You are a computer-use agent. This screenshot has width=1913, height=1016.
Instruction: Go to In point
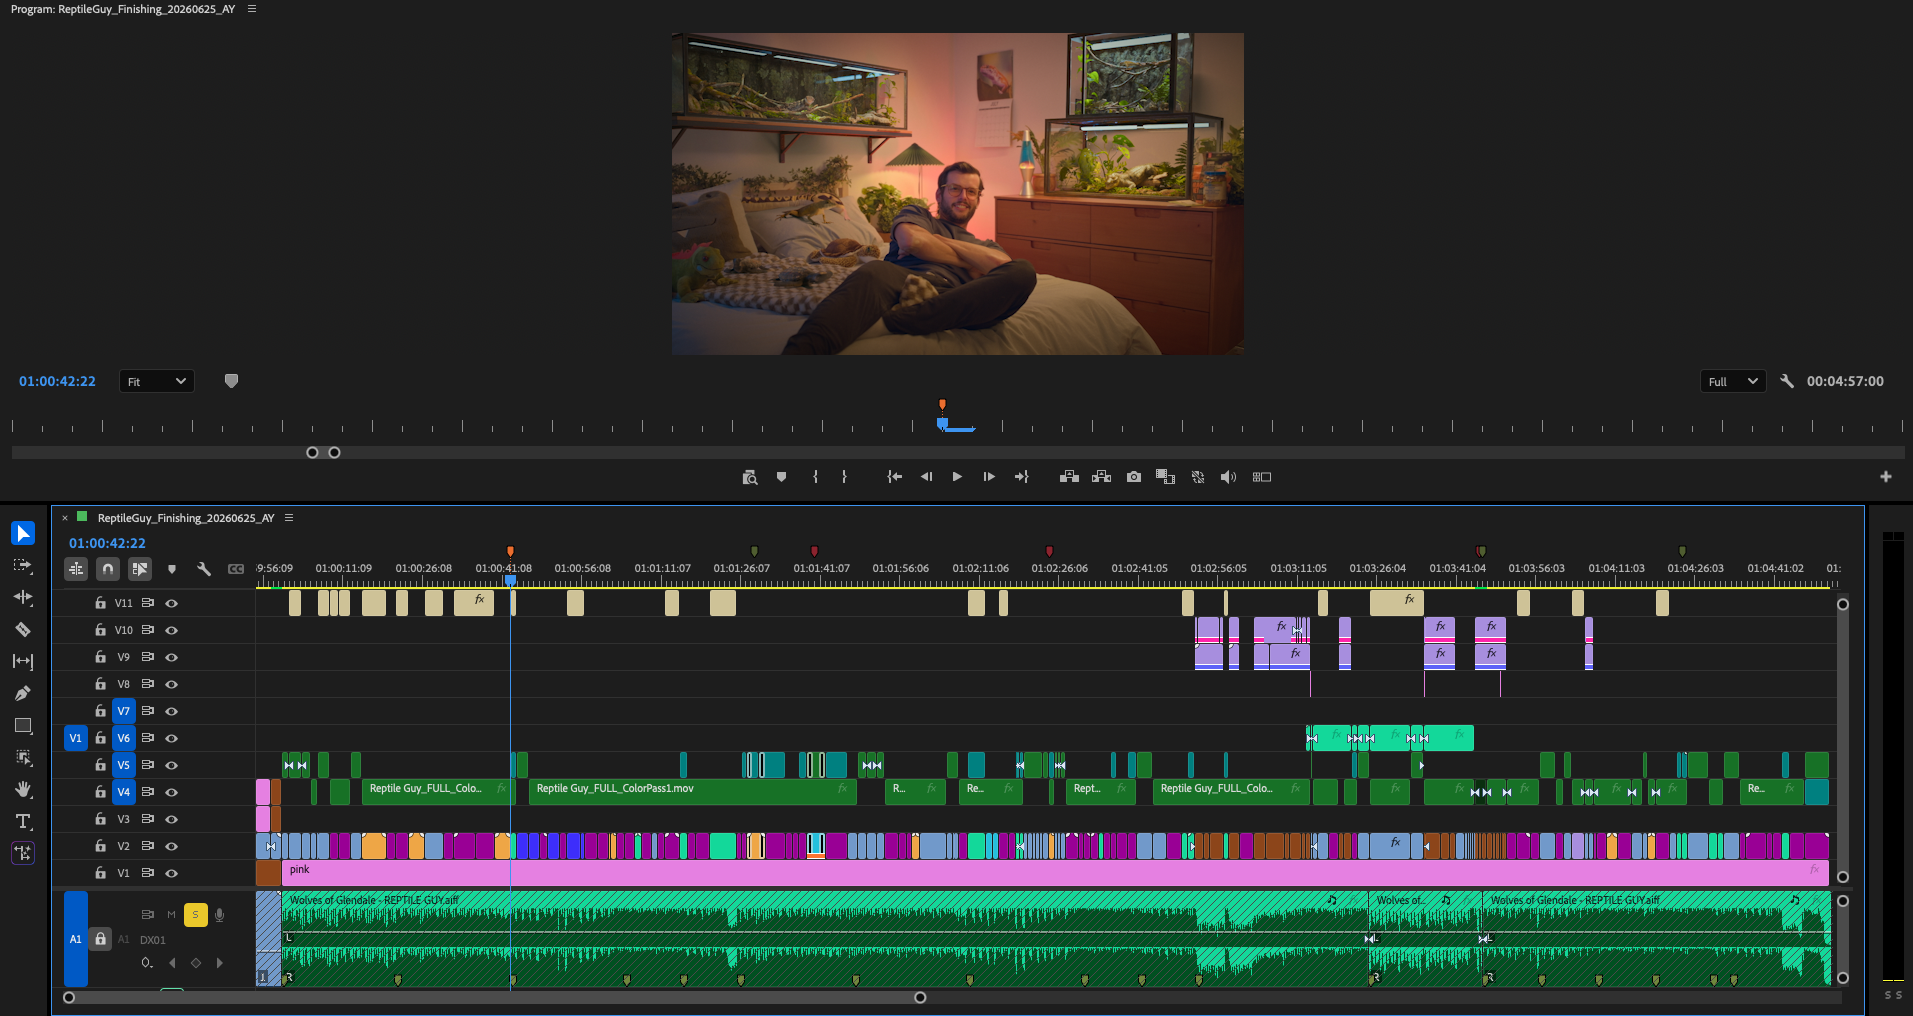point(895,477)
